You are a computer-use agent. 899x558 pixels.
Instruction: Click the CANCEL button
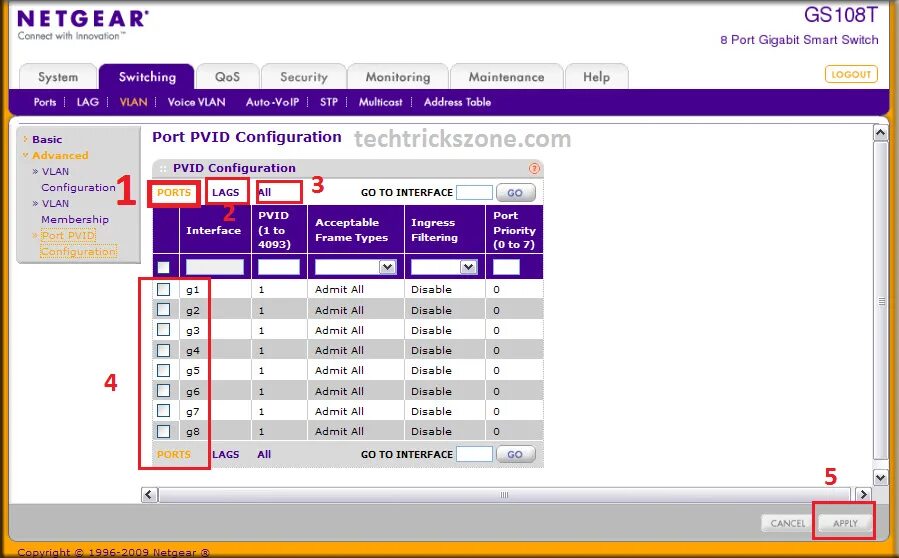pyautogui.click(x=788, y=523)
